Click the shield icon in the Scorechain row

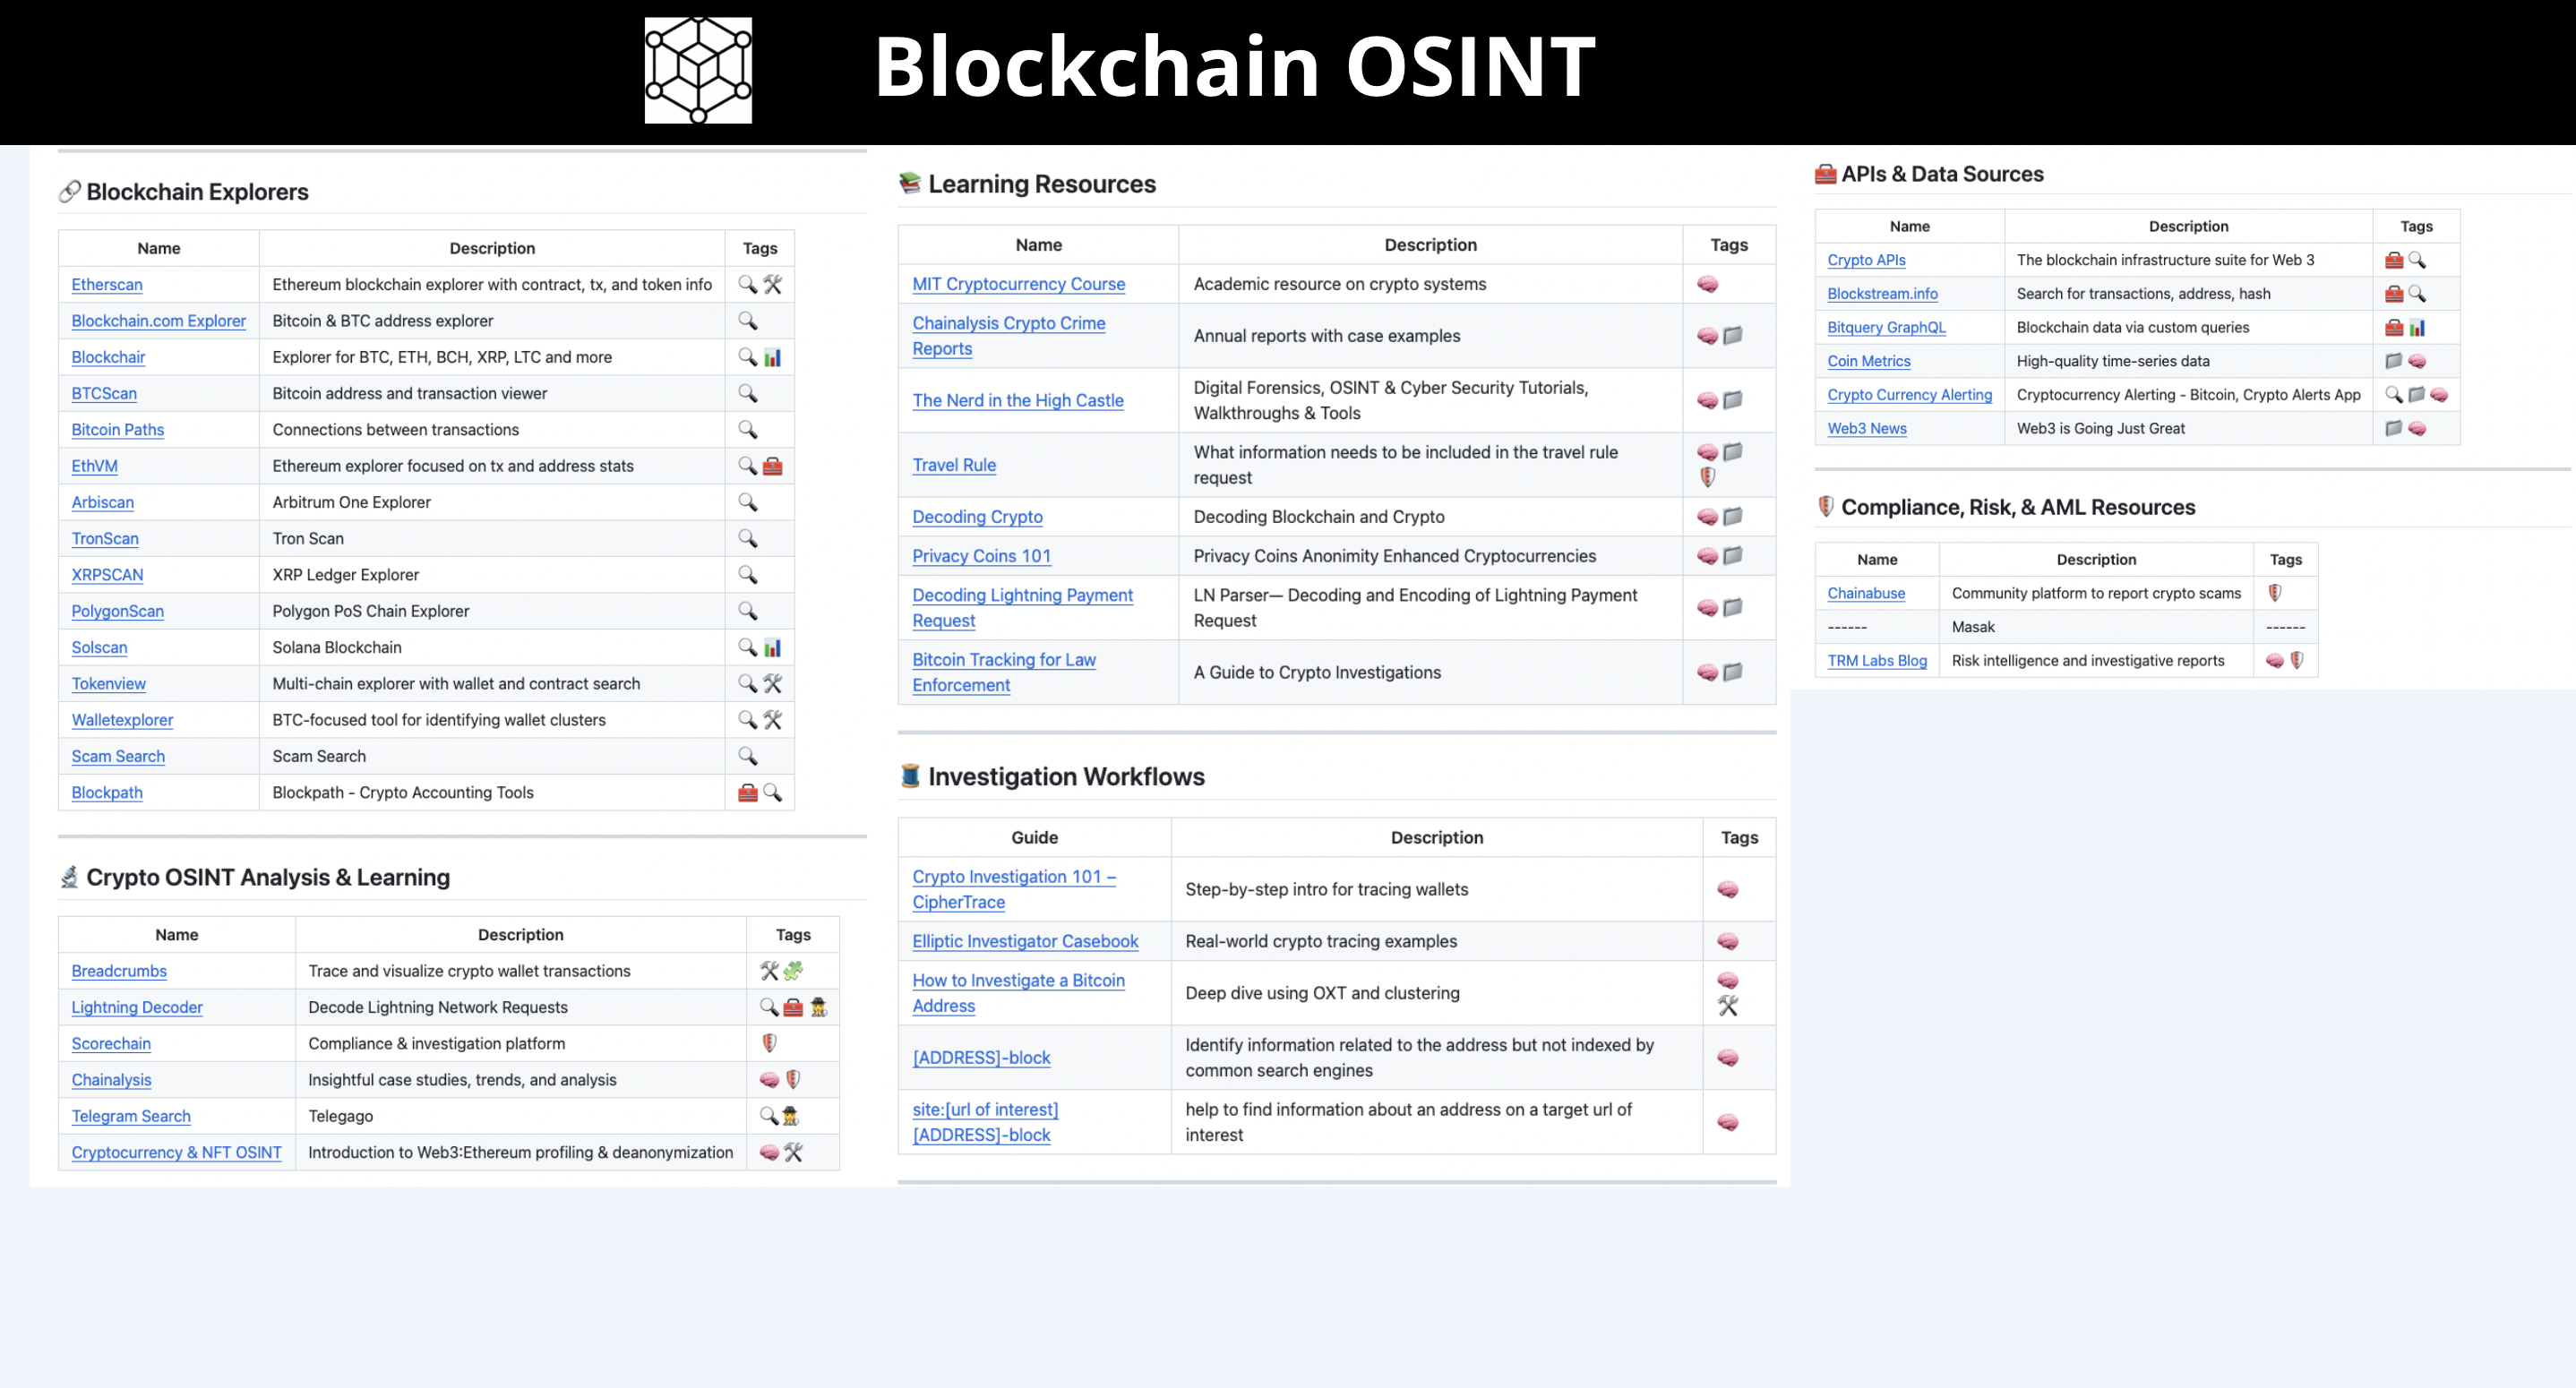click(769, 1044)
